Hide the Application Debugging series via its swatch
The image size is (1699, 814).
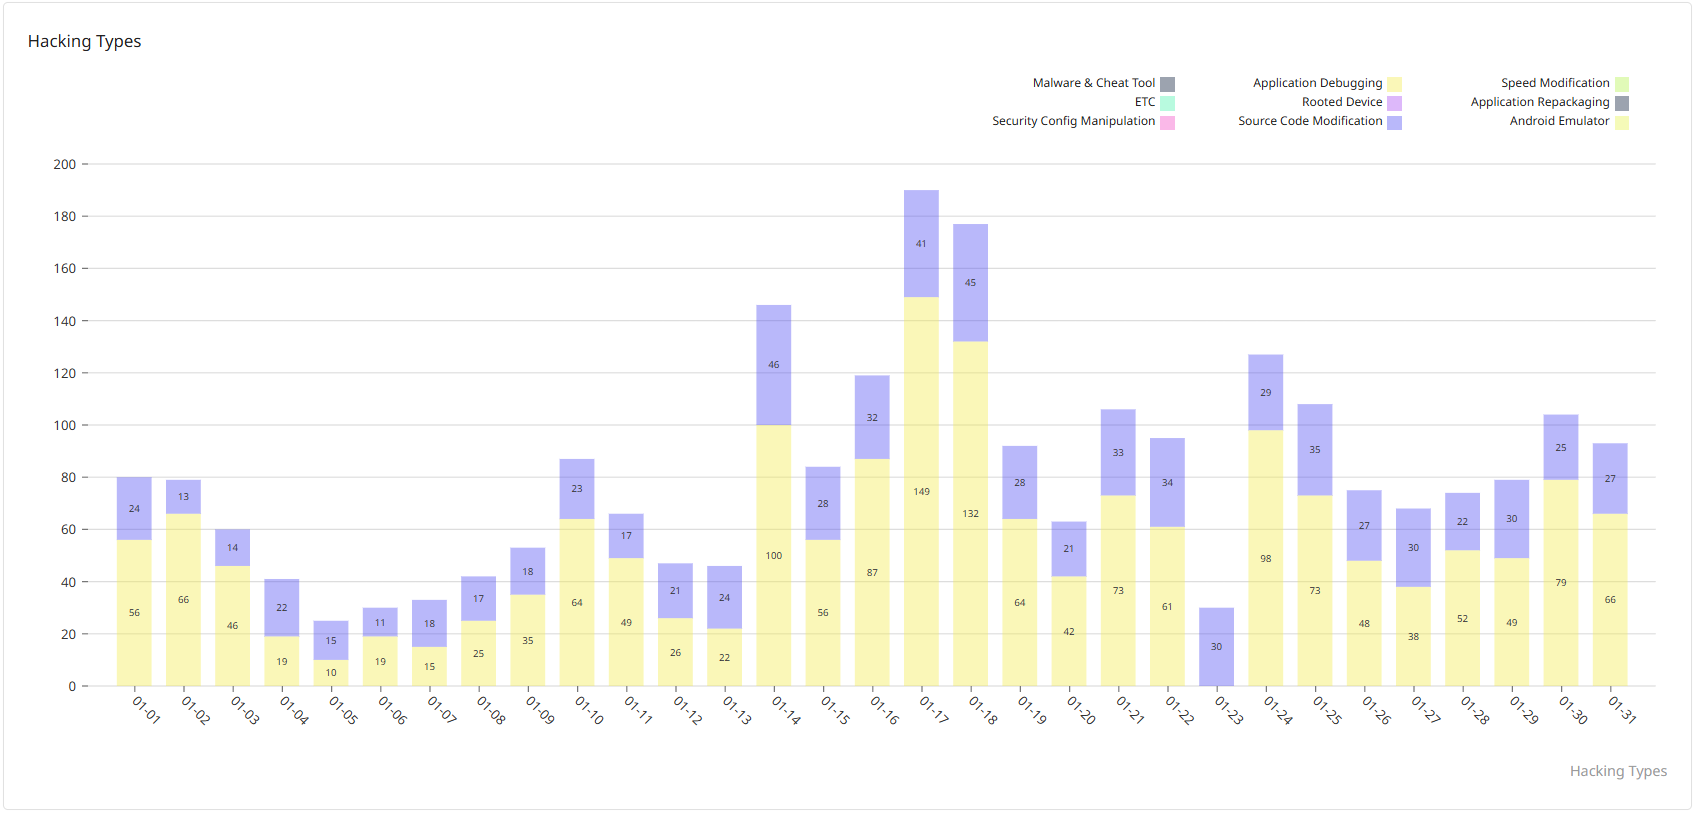pyautogui.click(x=1394, y=84)
